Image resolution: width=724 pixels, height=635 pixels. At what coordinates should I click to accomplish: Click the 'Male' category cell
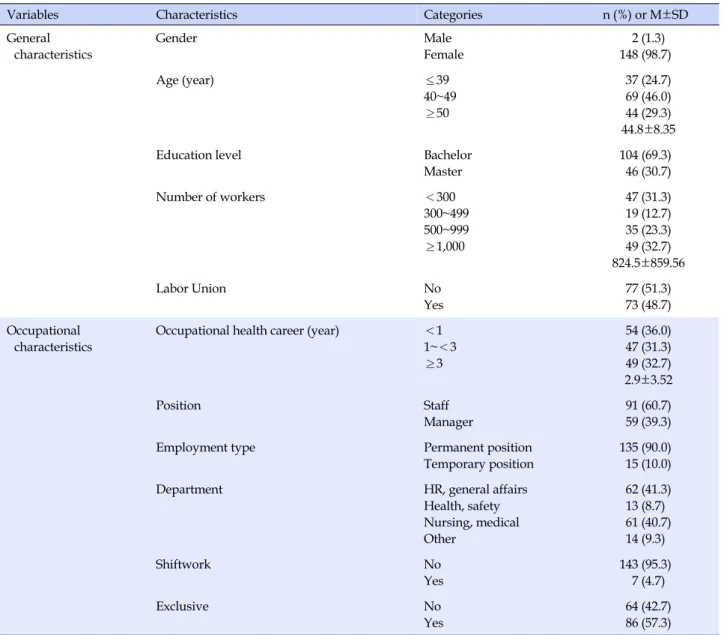tap(437, 38)
